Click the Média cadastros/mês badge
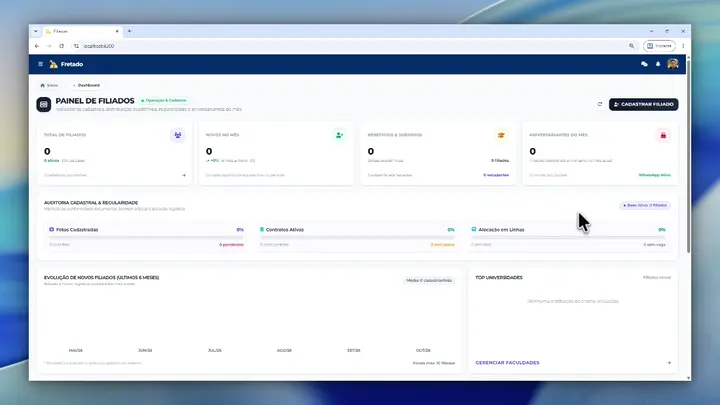This screenshot has height=405, width=720. click(x=429, y=280)
